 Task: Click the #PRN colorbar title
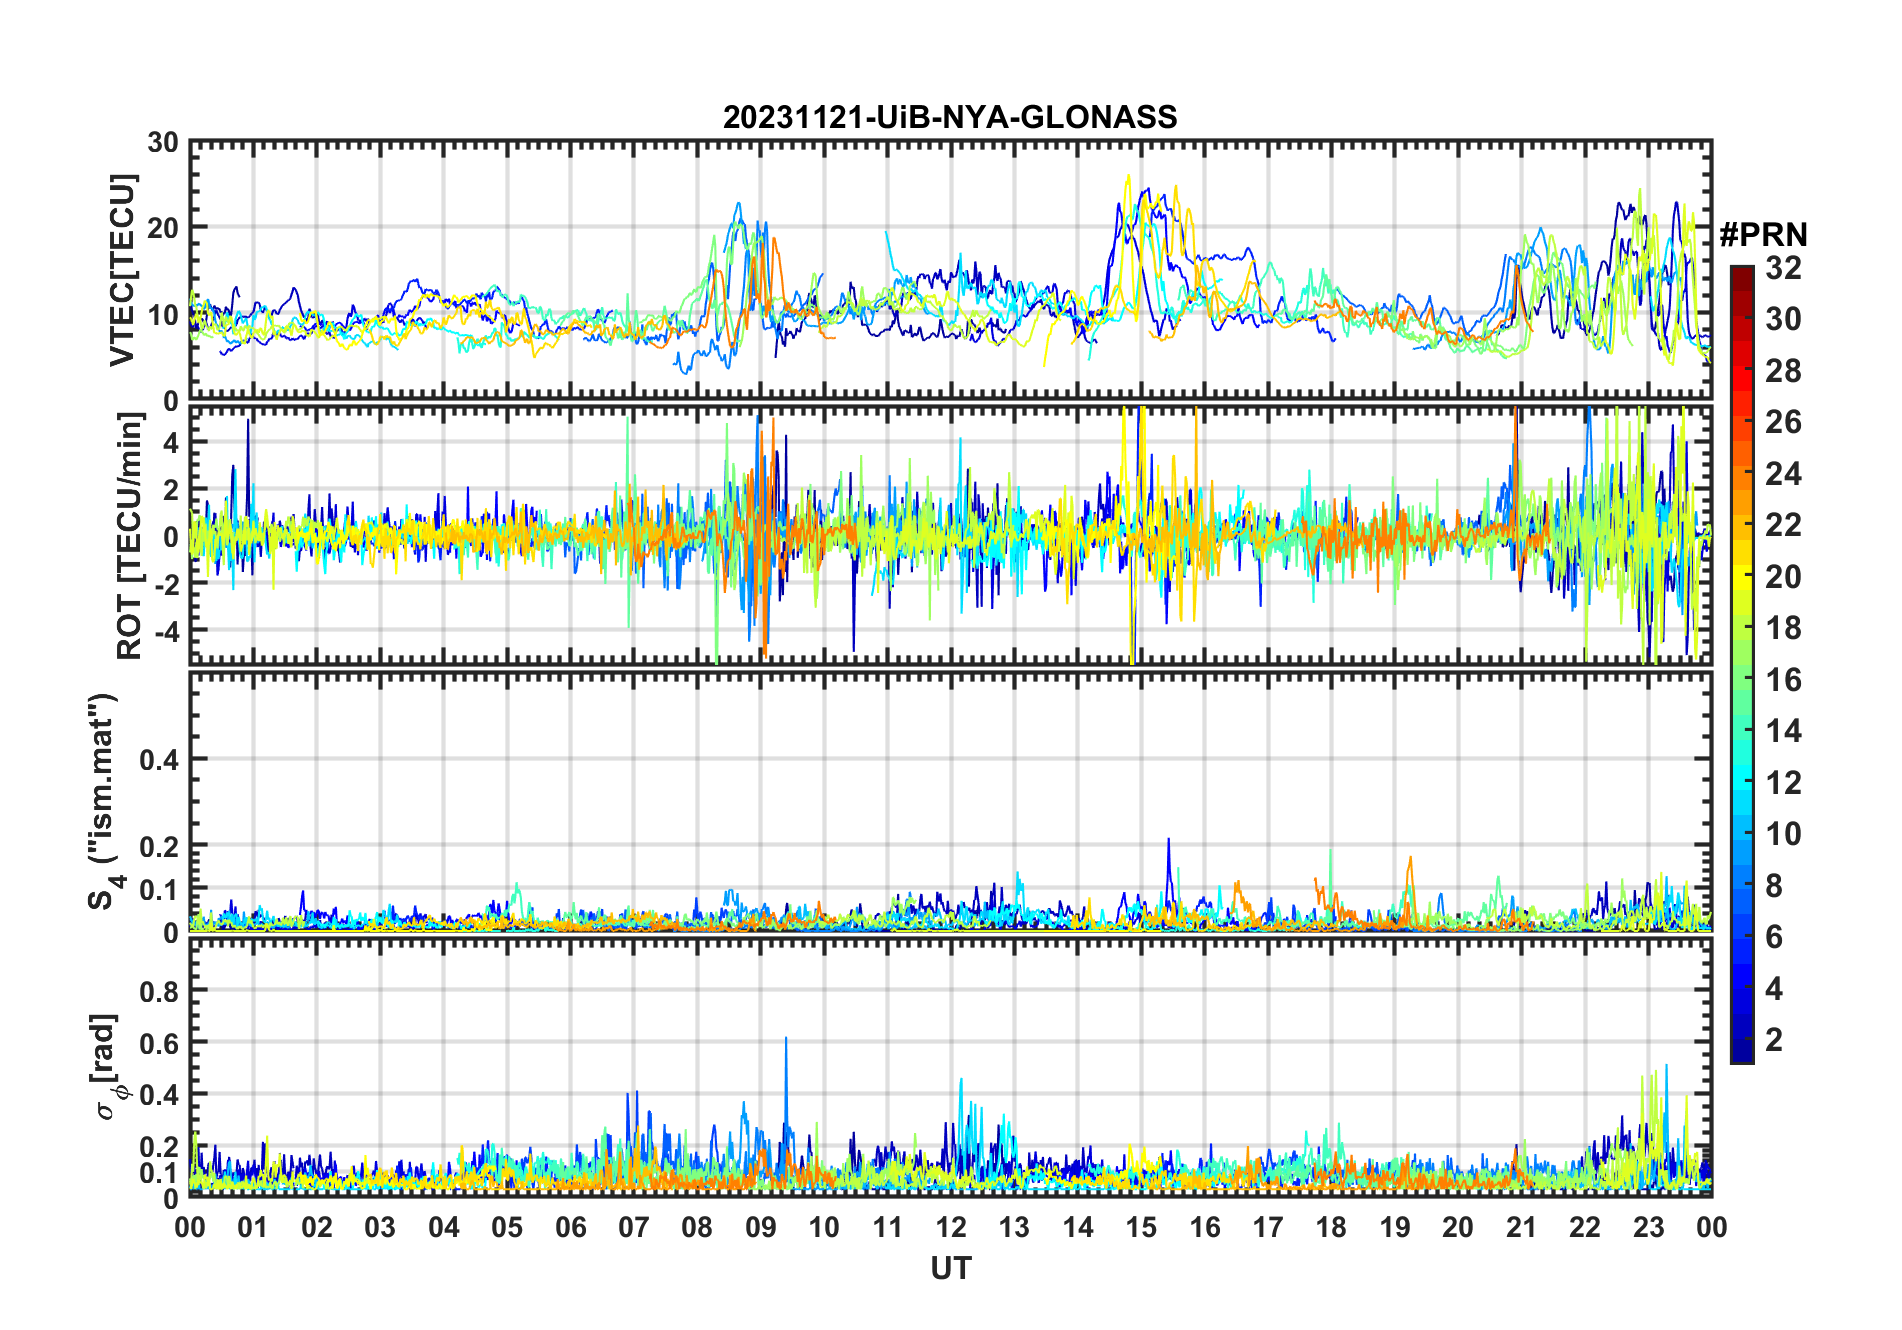(1763, 235)
